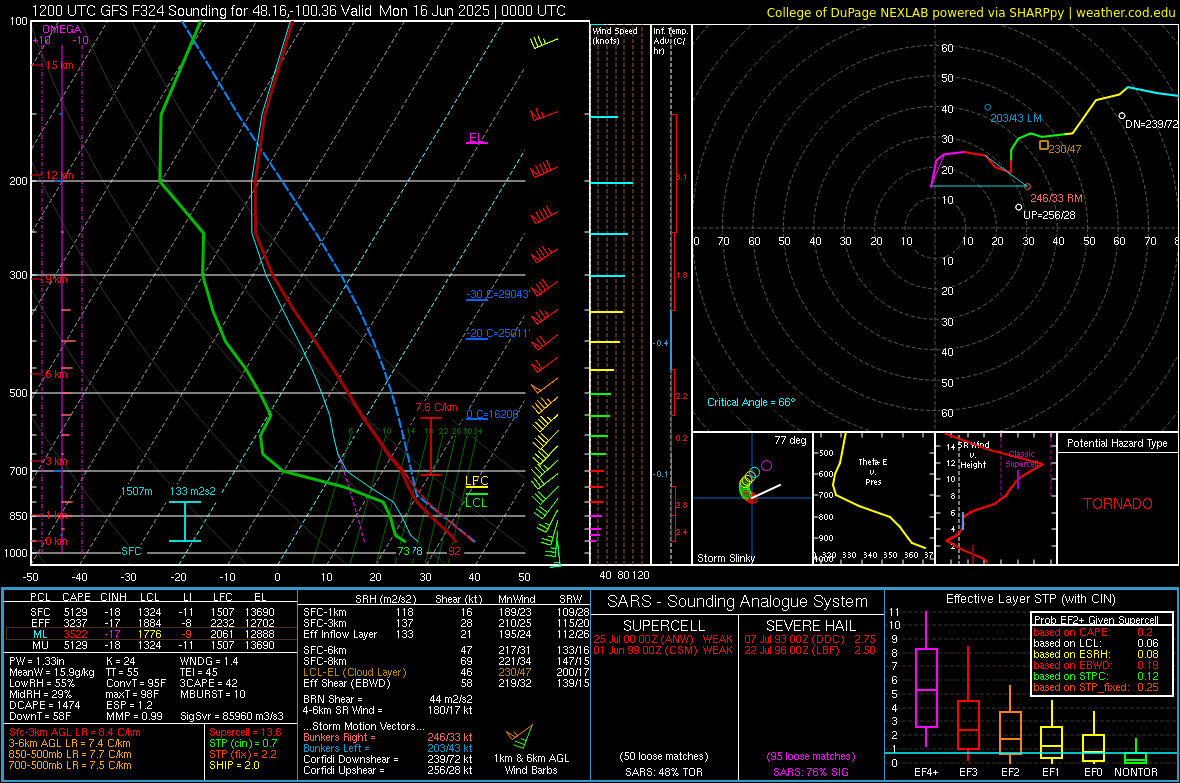1180x783 pixels.
Task: Select the EFF parcel row in table
Action: tap(150, 623)
